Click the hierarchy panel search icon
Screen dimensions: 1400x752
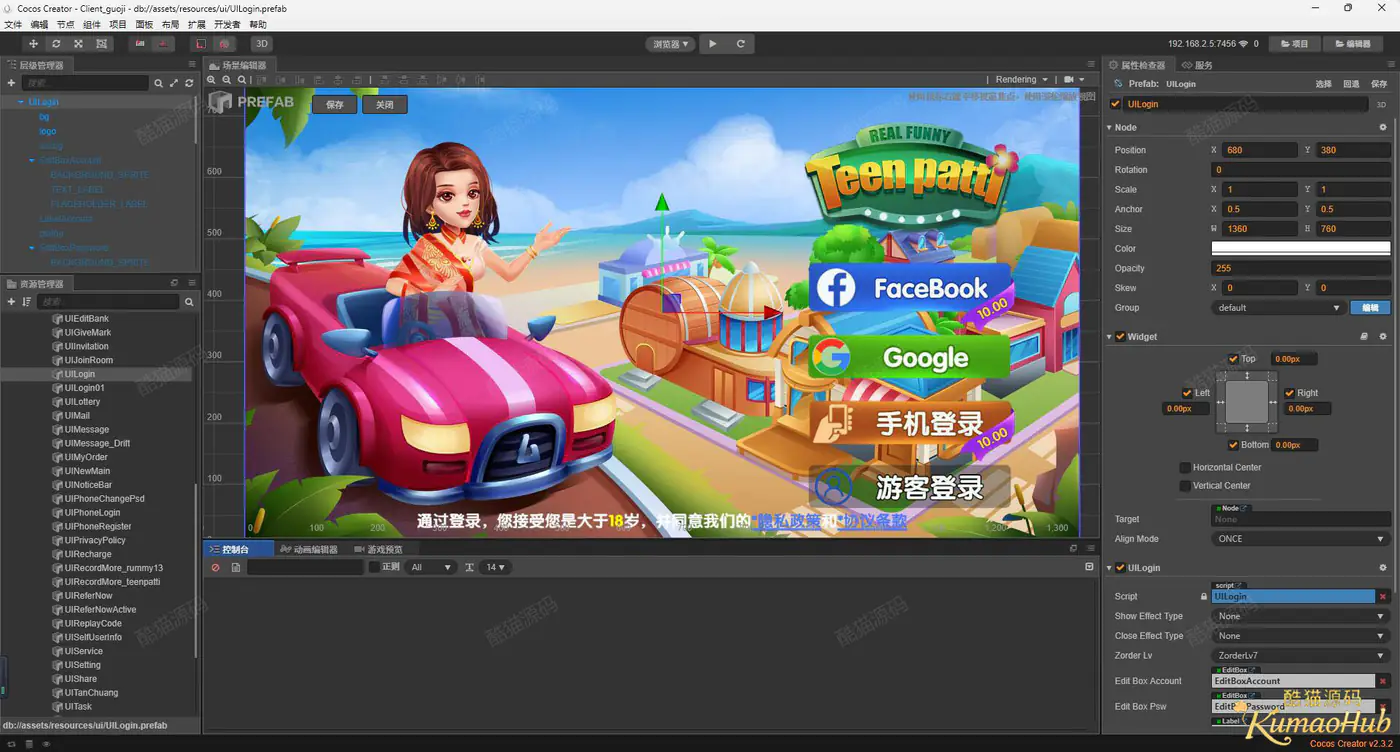coord(158,83)
